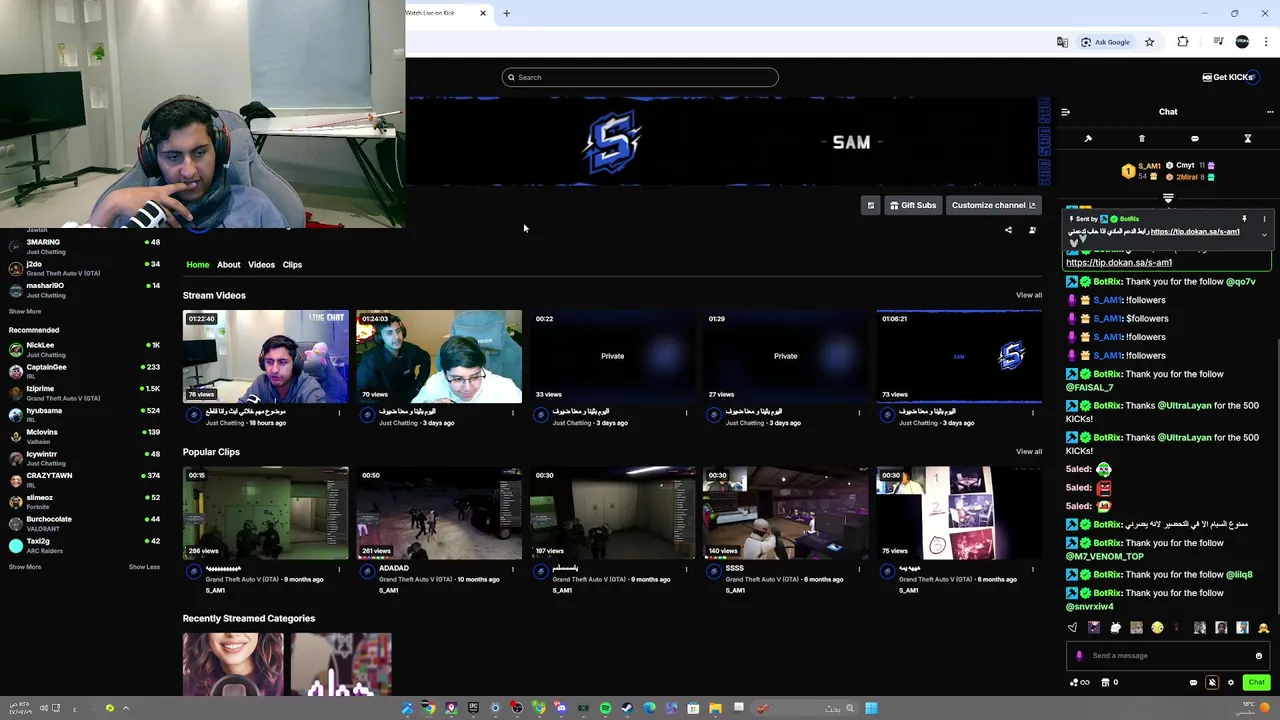Image resolution: width=1280 pixels, height=720 pixels.
Task: Open Spotify from the taskbar
Action: (x=605, y=708)
